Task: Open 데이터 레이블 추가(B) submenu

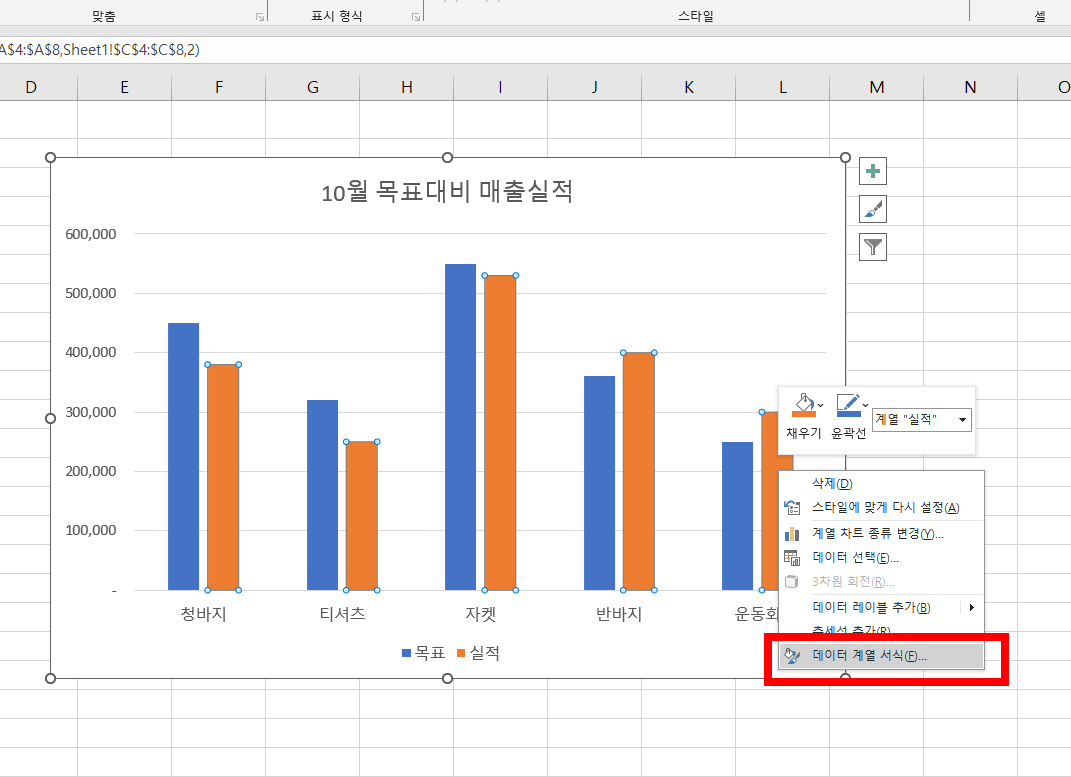Action: [x=881, y=607]
